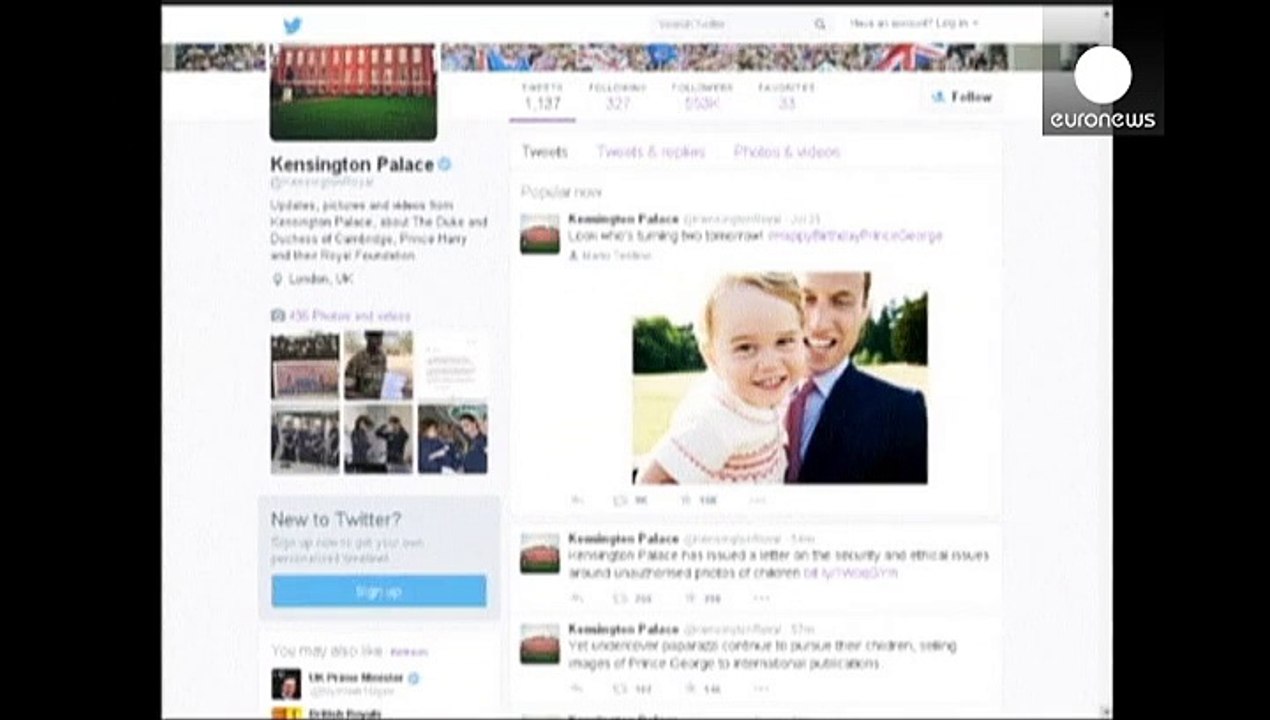Open the Tweets count 1,137 stat

[x=542, y=96]
